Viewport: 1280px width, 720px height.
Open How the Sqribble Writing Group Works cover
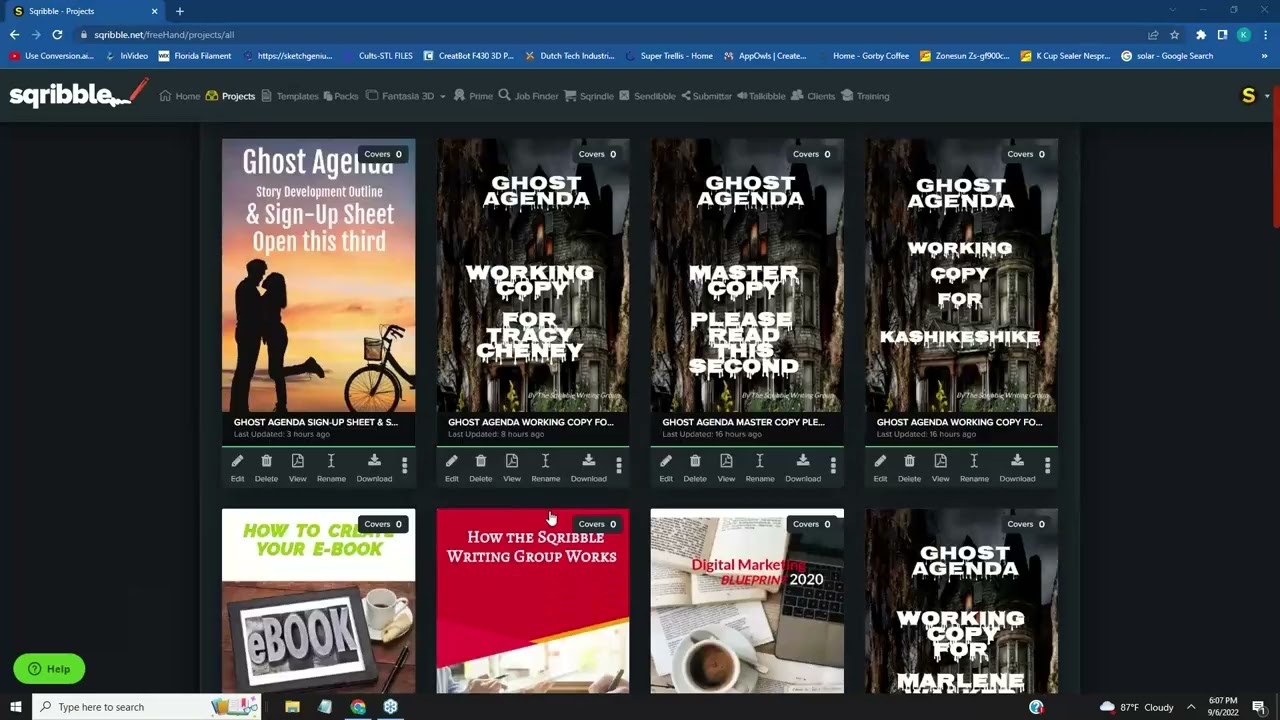[532, 600]
